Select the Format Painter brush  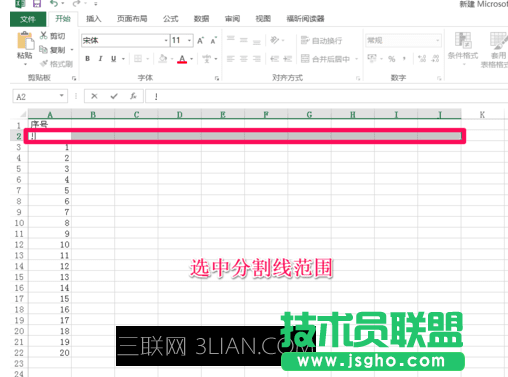pos(44,63)
